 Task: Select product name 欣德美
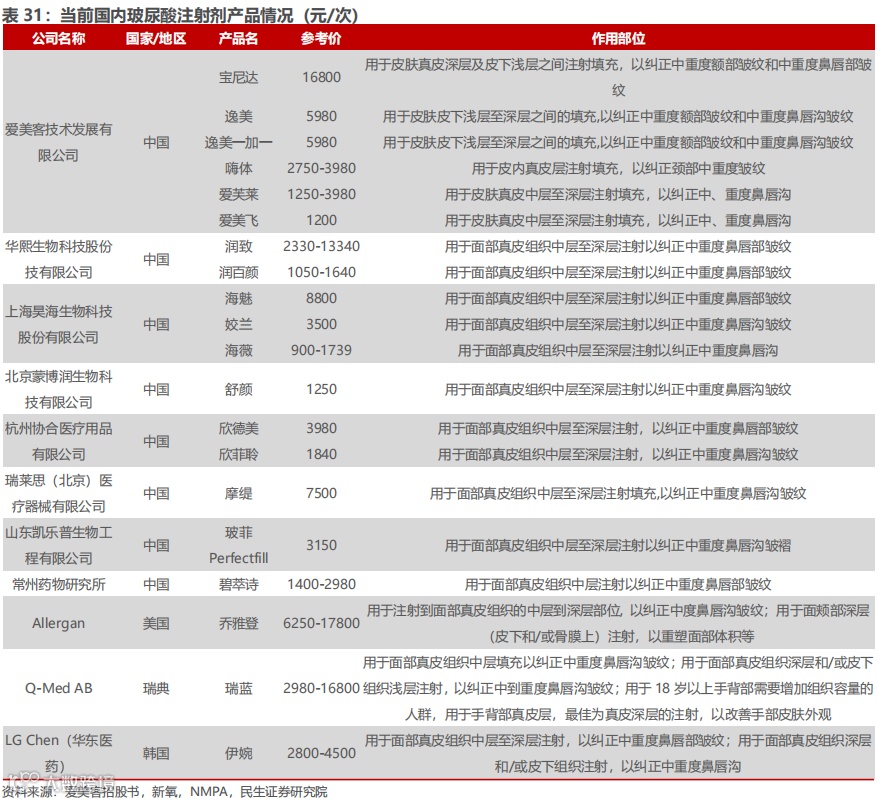tap(239, 428)
